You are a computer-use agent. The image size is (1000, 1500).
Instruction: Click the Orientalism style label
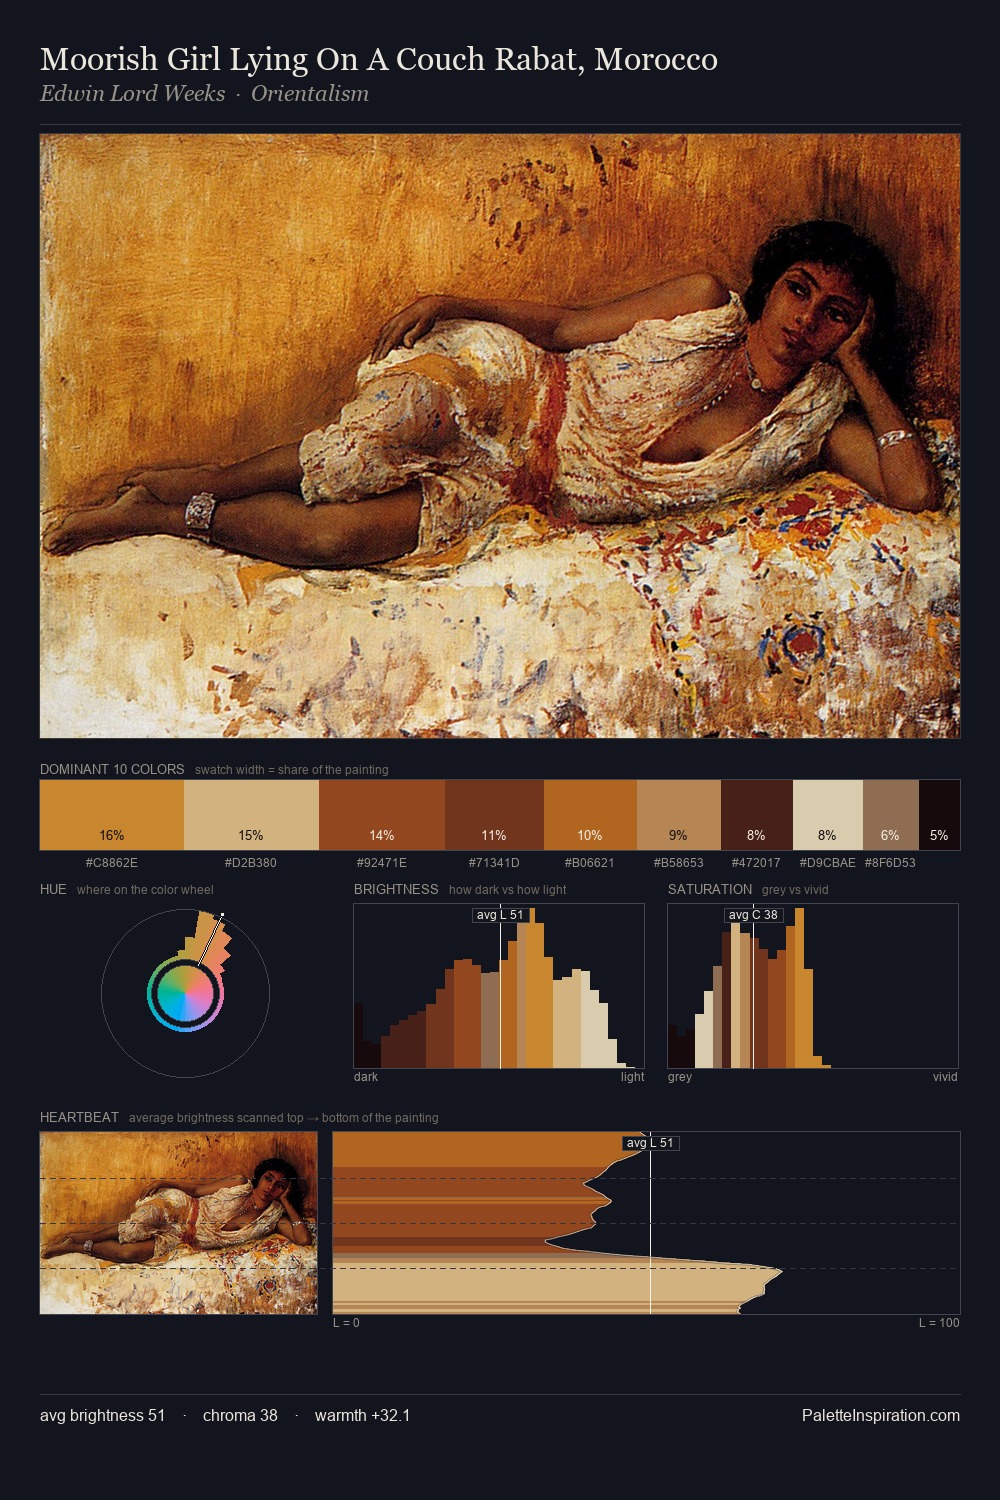click(x=310, y=93)
